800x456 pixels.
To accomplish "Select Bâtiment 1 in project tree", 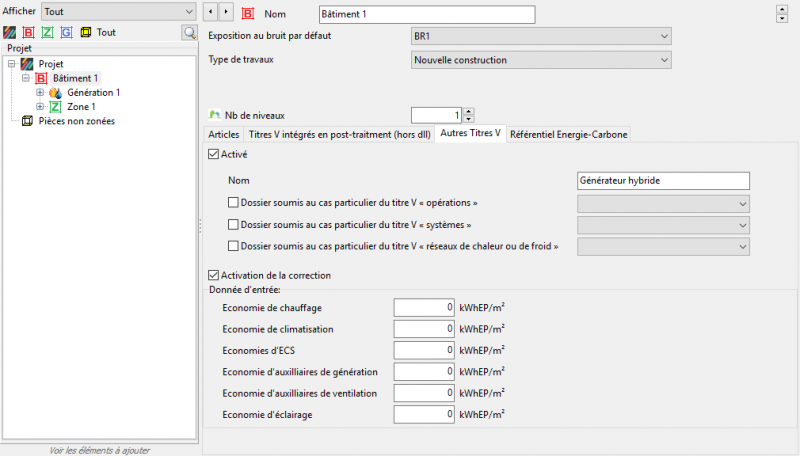I will (76, 78).
